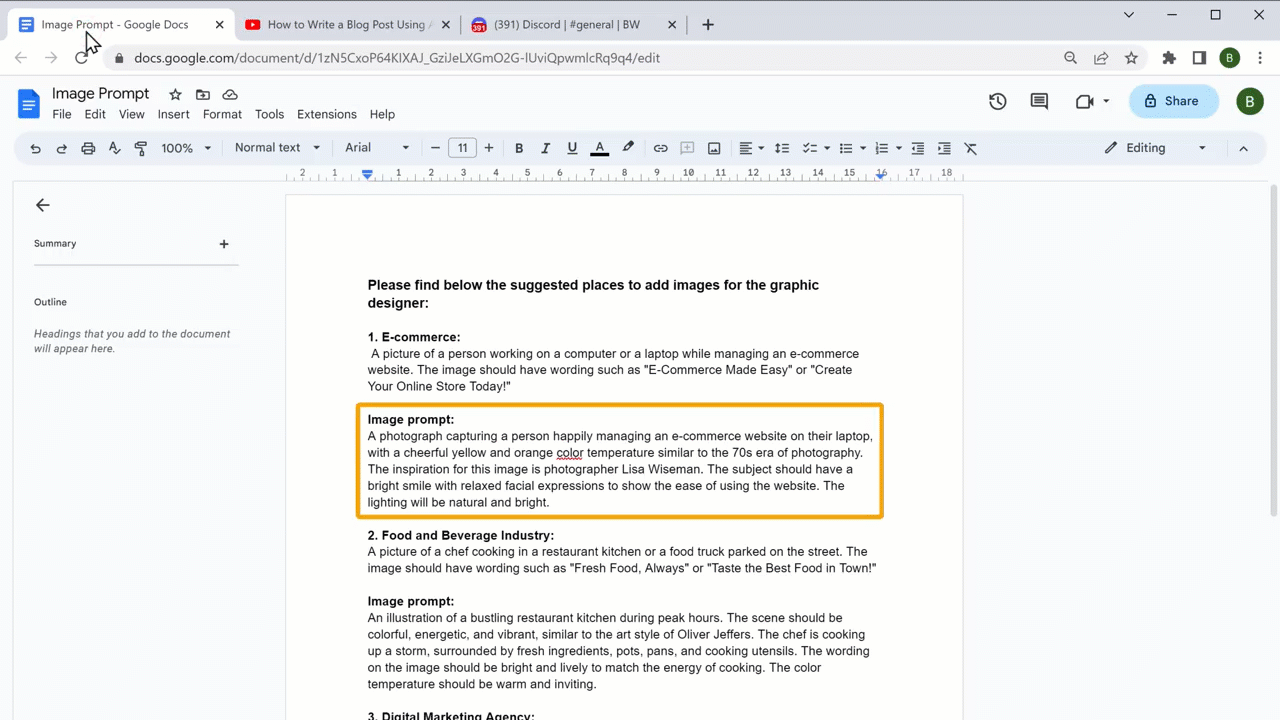Open the Editing mode dropdown
This screenshot has width=1280, height=720.
pyautogui.click(x=1156, y=148)
